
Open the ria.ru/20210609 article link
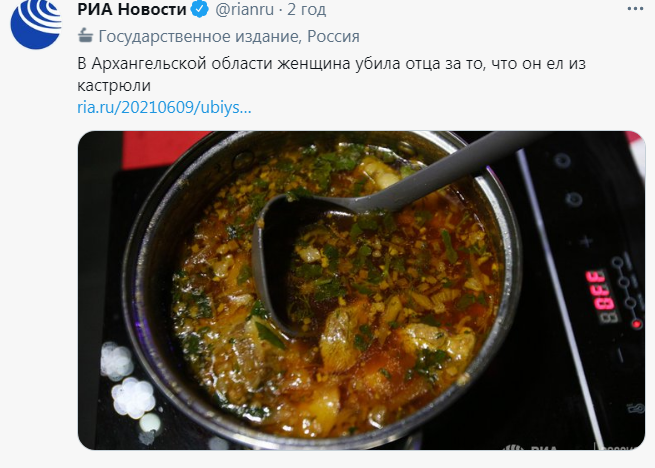coord(164,107)
